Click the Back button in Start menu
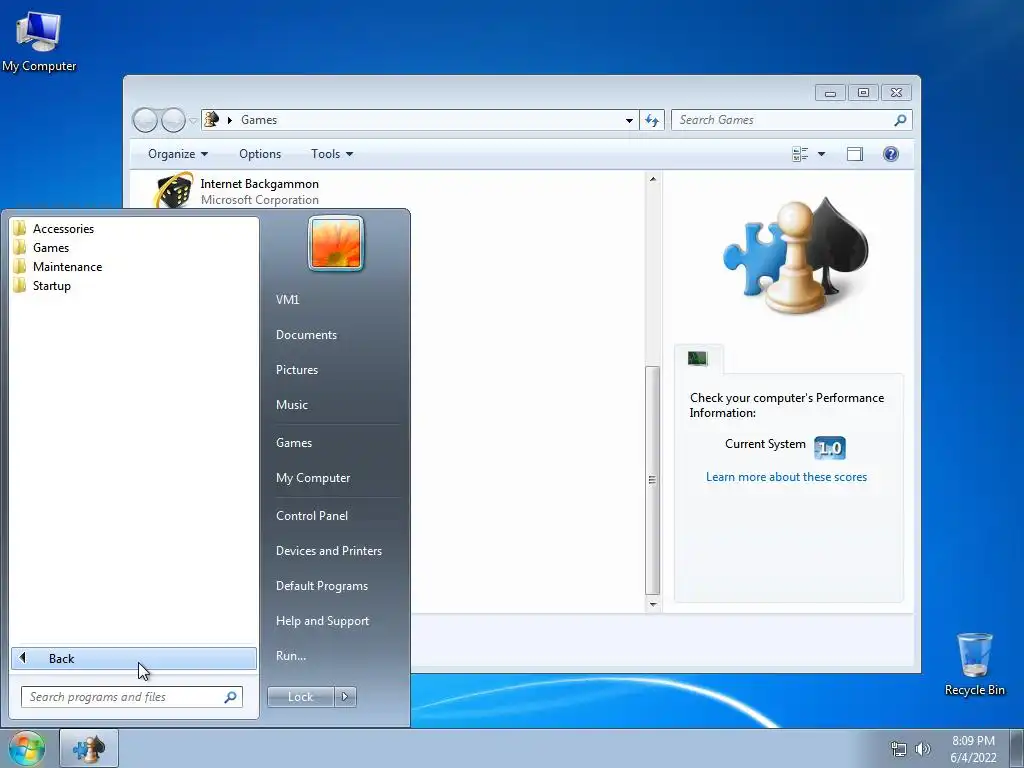The height and width of the screenshot is (768, 1024). tap(134, 658)
